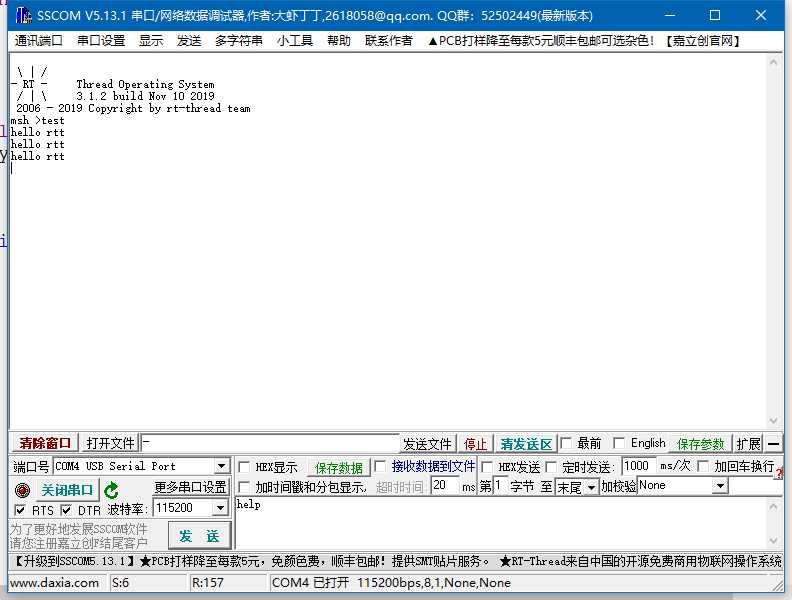Viewport: 792px width, 600px height.
Task: Uncheck the DTR checkbox
Action: [66, 510]
